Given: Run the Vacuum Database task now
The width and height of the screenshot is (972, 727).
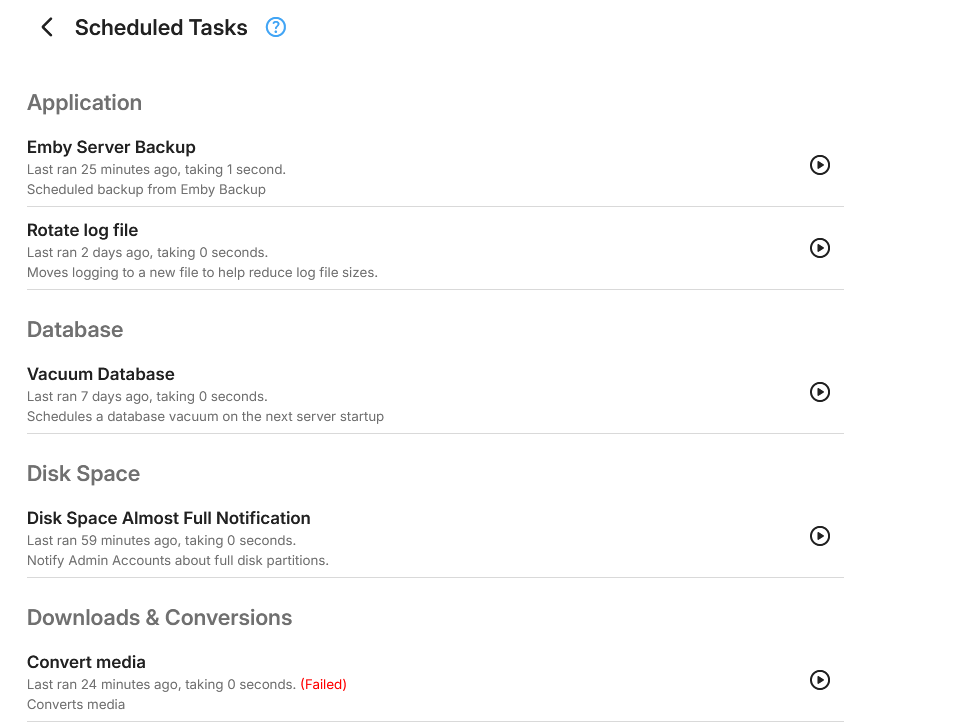Looking at the screenshot, I should pyautogui.click(x=820, y=392).
